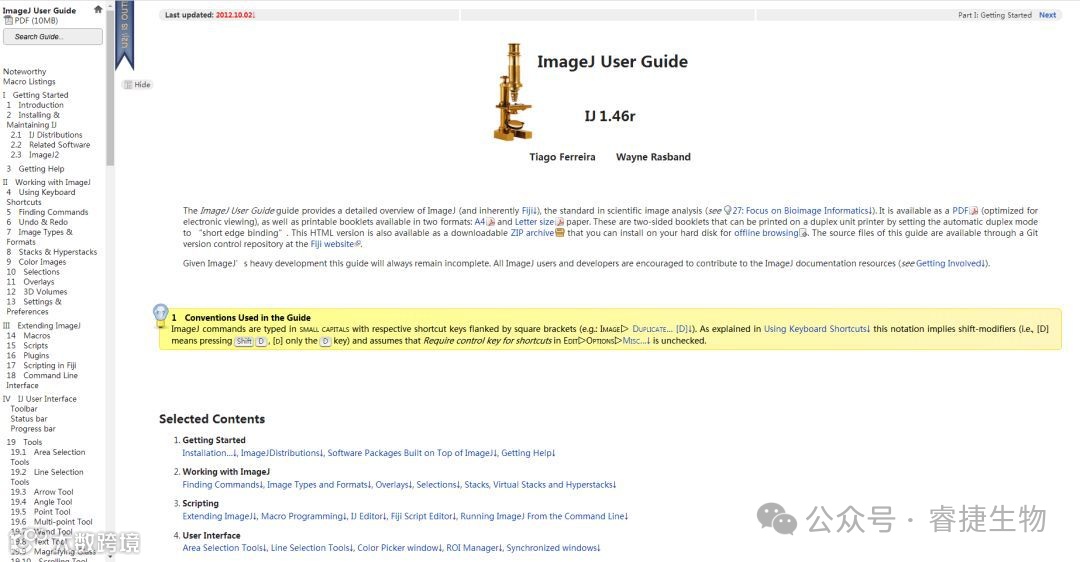Follow the Fiji link in the intro paragraph
Viewport: 1080px width, 562px height.
pyautogui.click(x=530, y=211)
